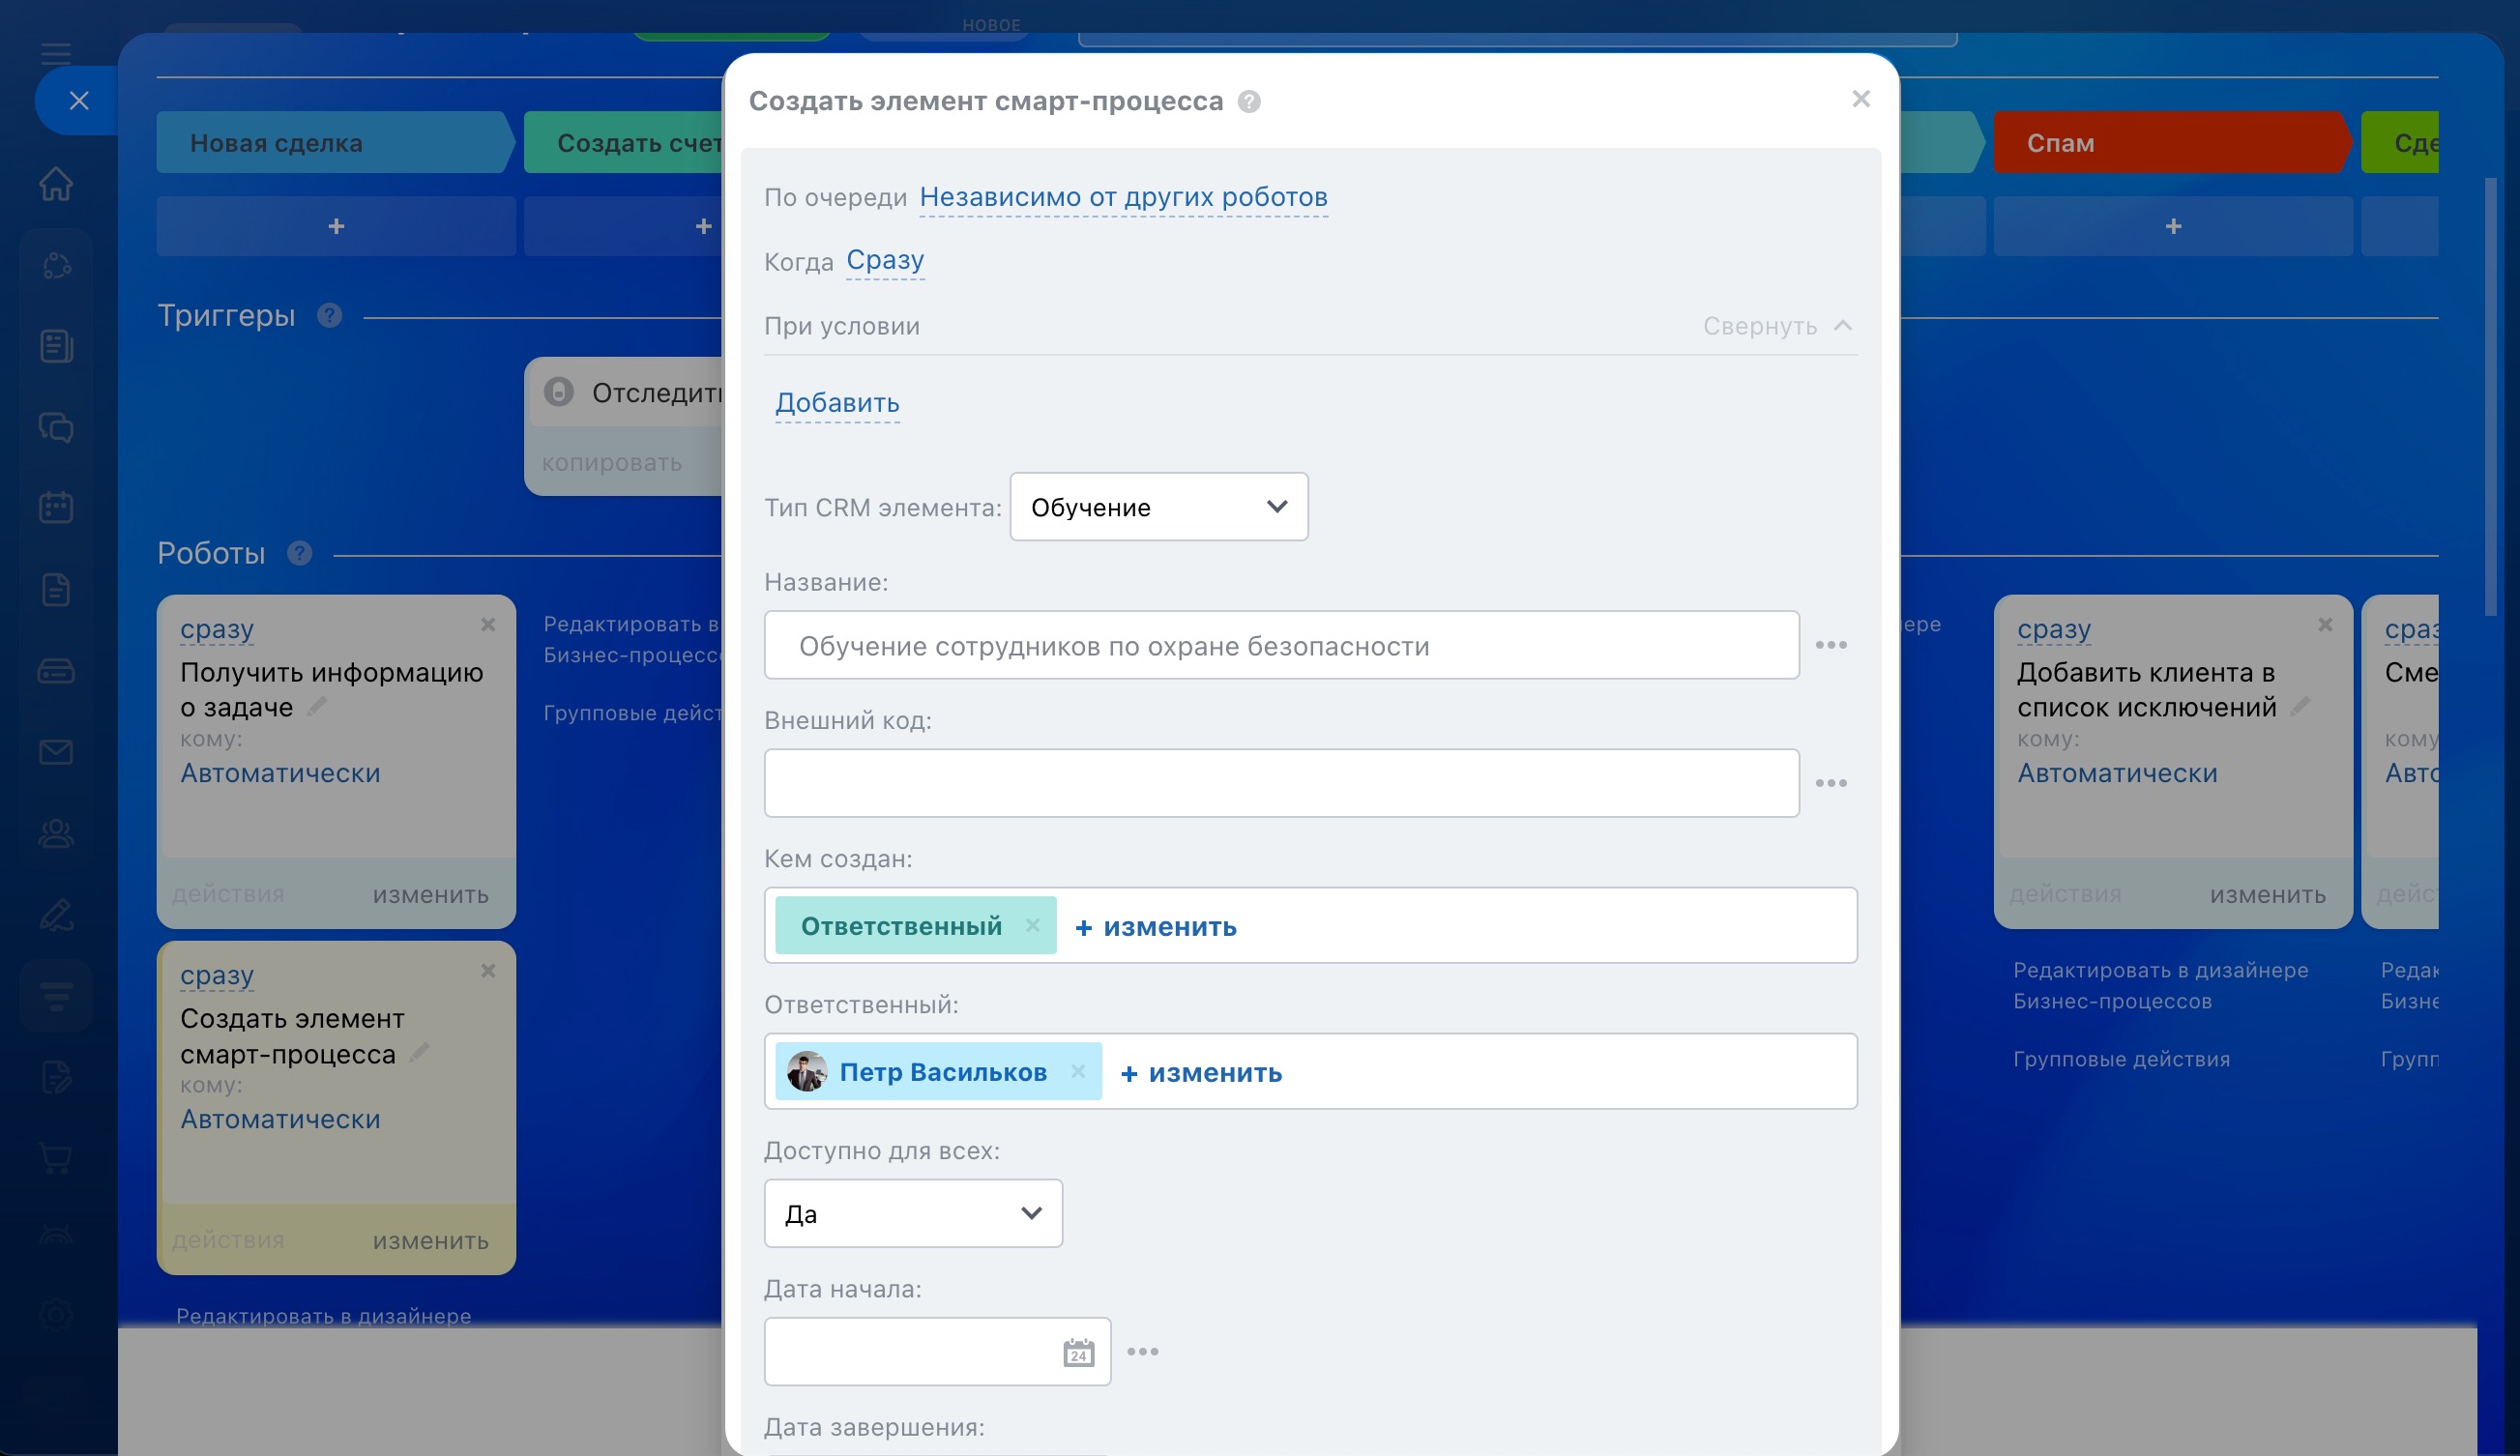Viewport: 2520px width, 1456px height.
Task: Collapse the condition section via 'Свернуть'
Action: pyautogui.click(x=1778, y=326)
